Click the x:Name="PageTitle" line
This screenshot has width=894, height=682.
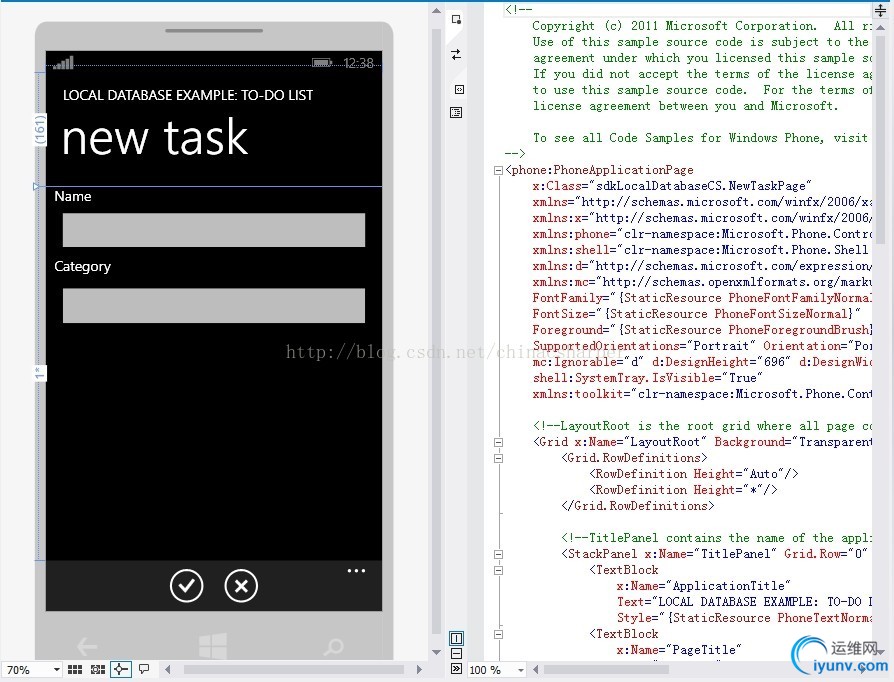678,649
